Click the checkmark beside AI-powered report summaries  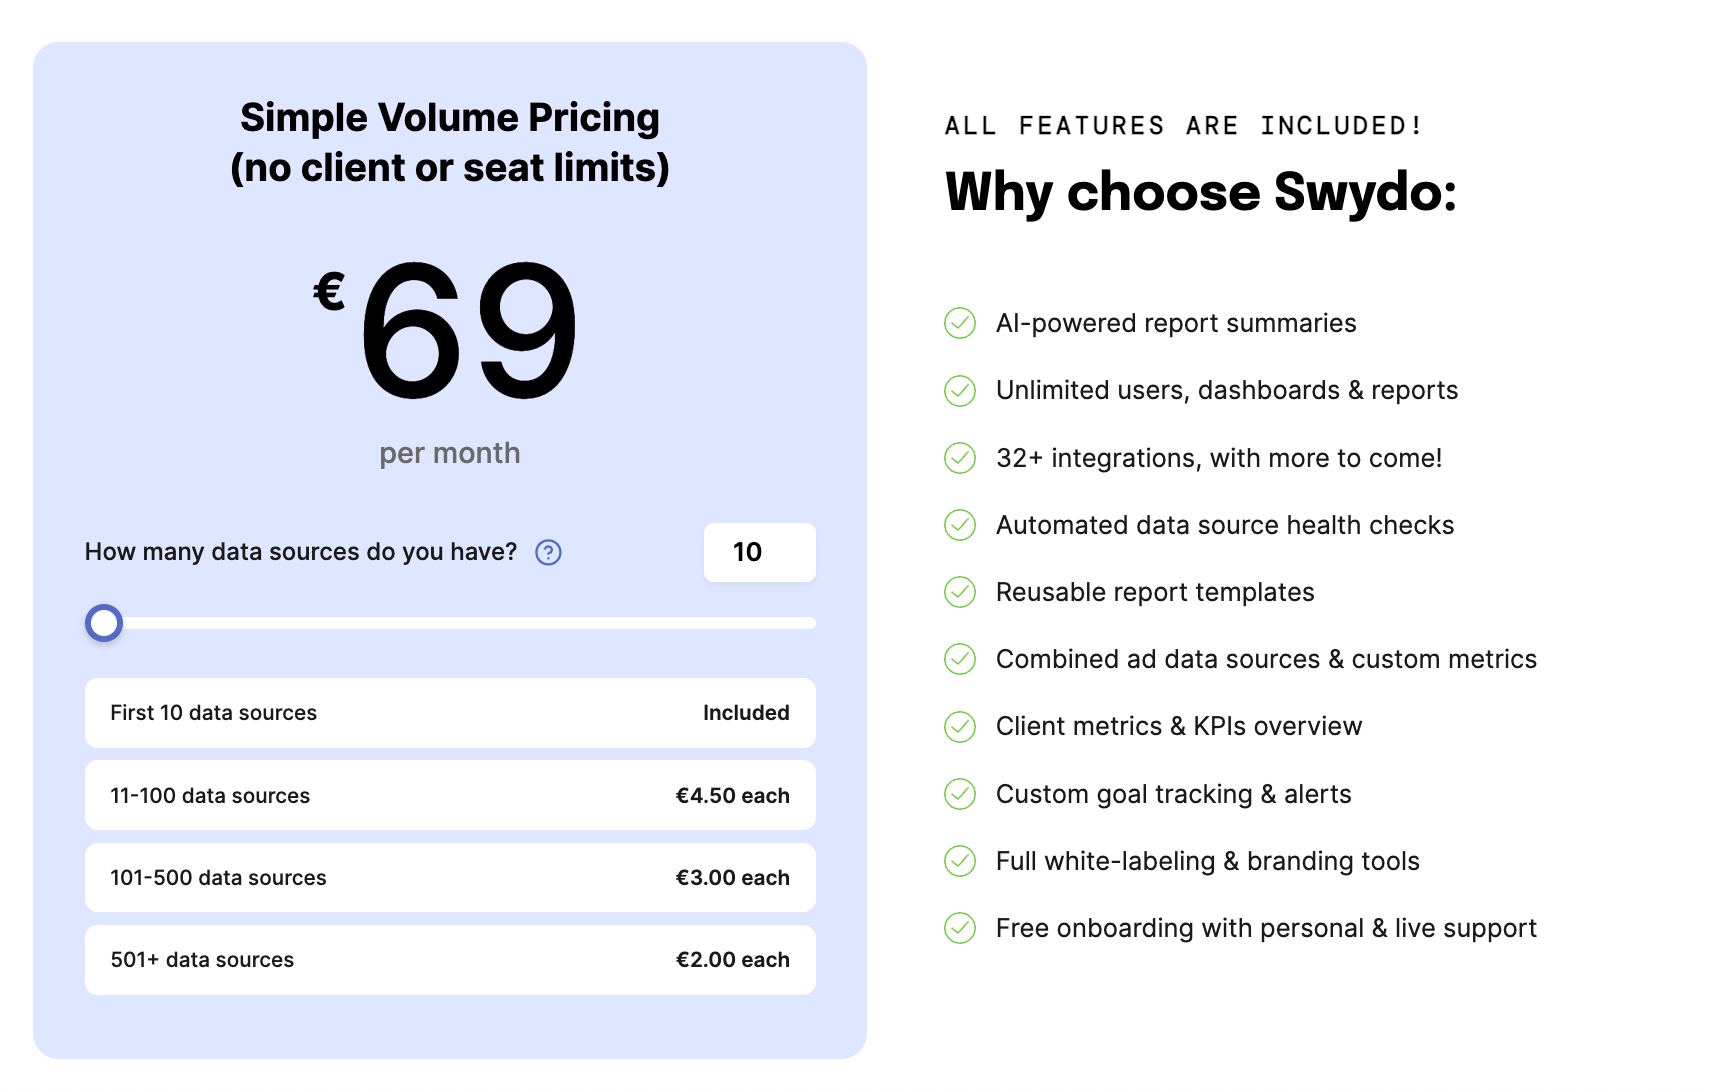pos(960,323)
